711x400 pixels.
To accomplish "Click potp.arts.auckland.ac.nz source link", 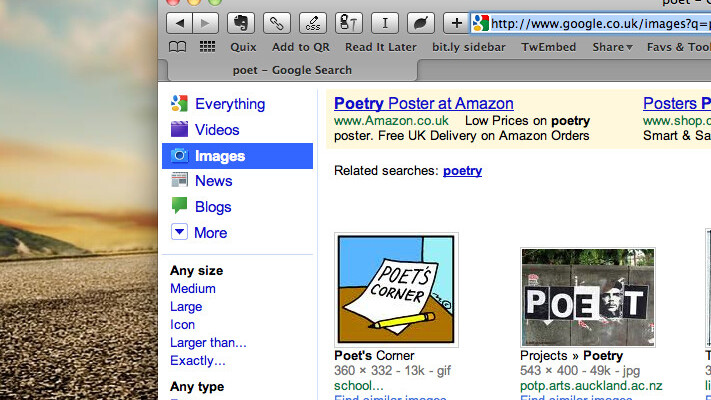I will pos(591,385).
